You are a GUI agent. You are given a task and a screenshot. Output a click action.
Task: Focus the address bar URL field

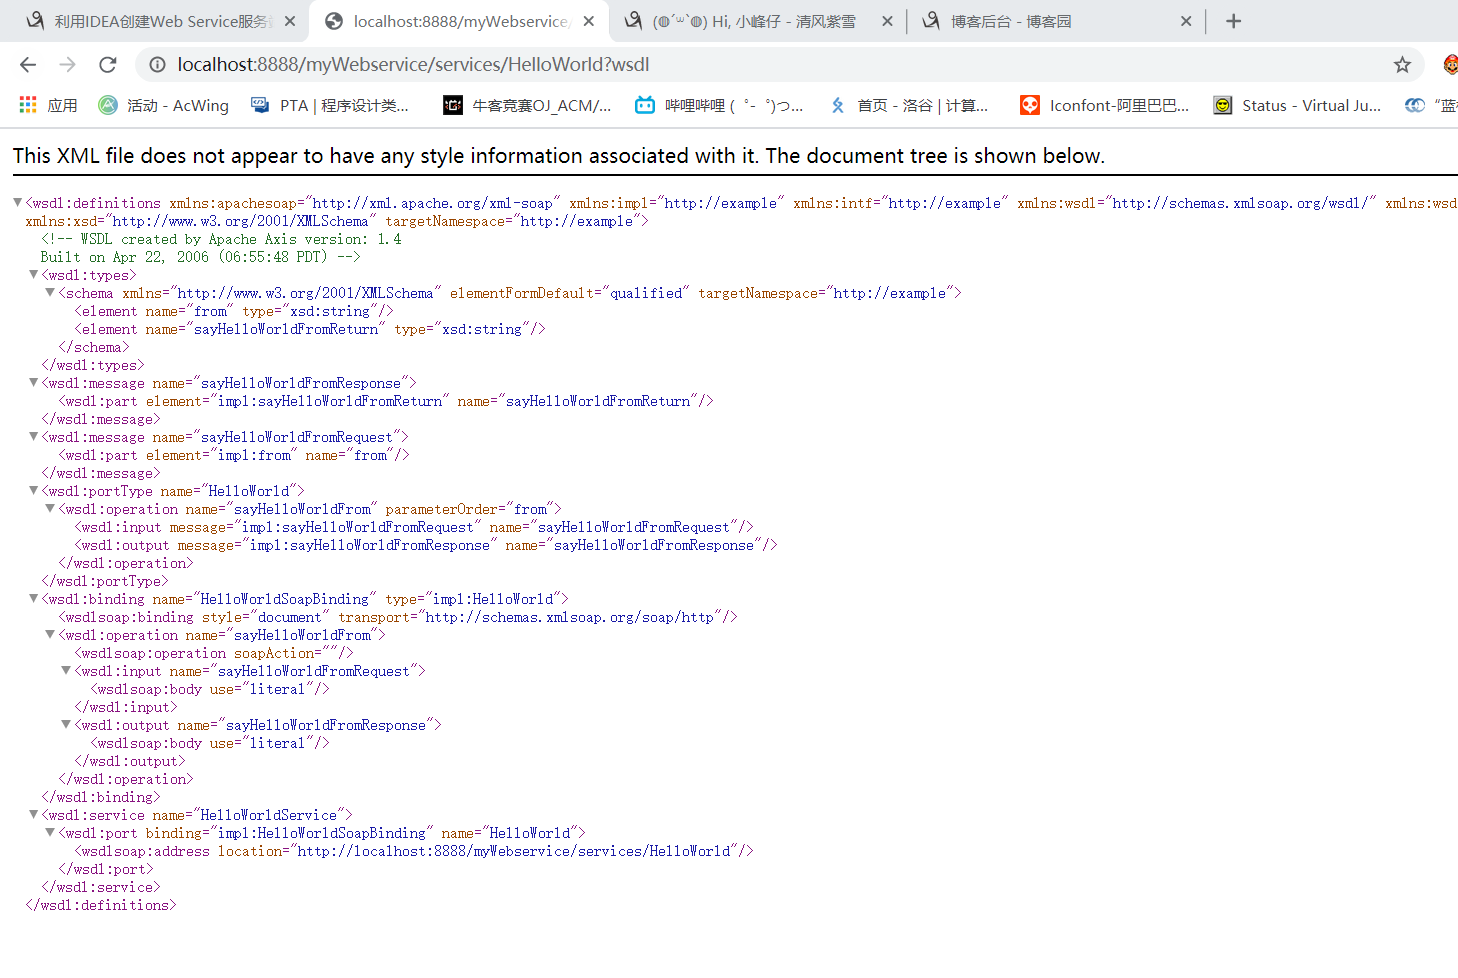(x=780, y=65)
